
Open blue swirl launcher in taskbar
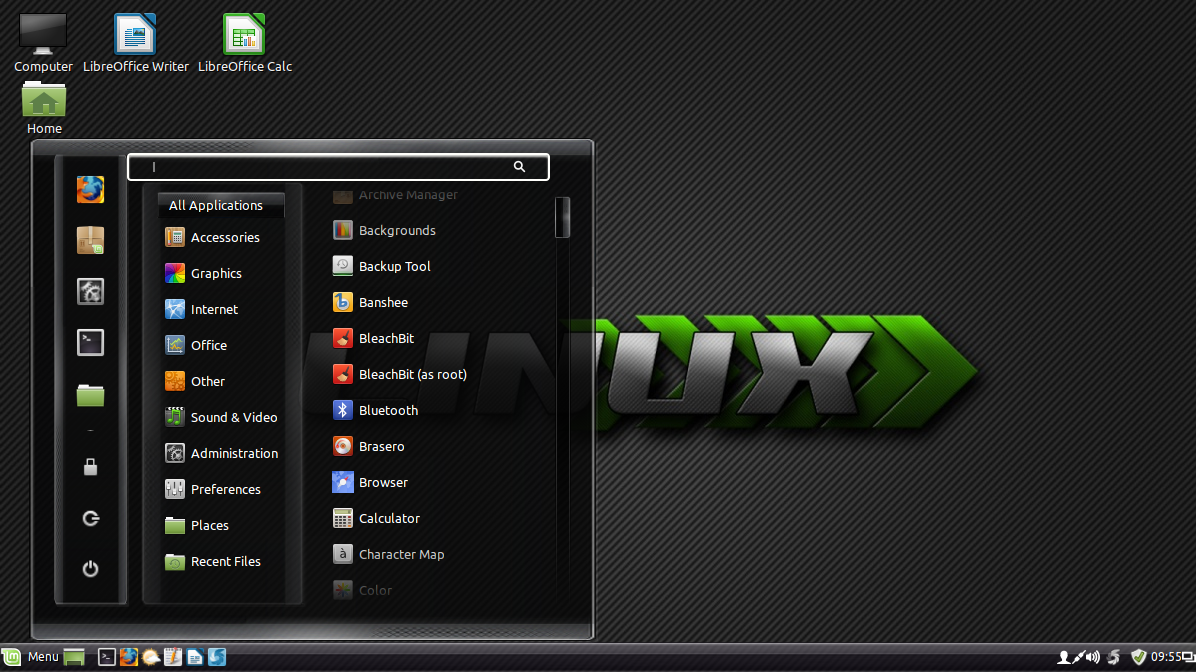tap(217, 657)
